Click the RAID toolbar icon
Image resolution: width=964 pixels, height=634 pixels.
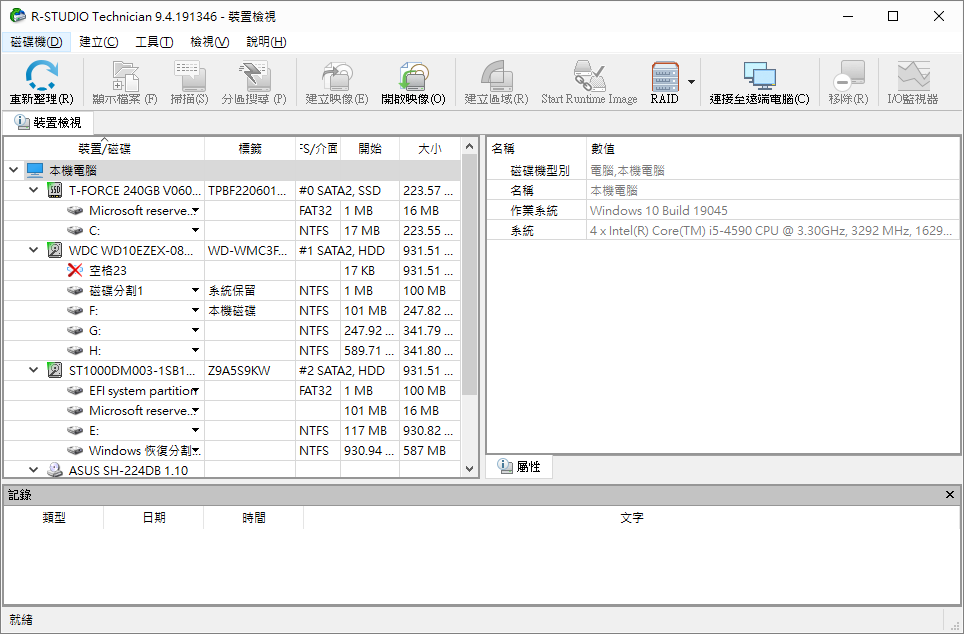[x=665, y=76]
